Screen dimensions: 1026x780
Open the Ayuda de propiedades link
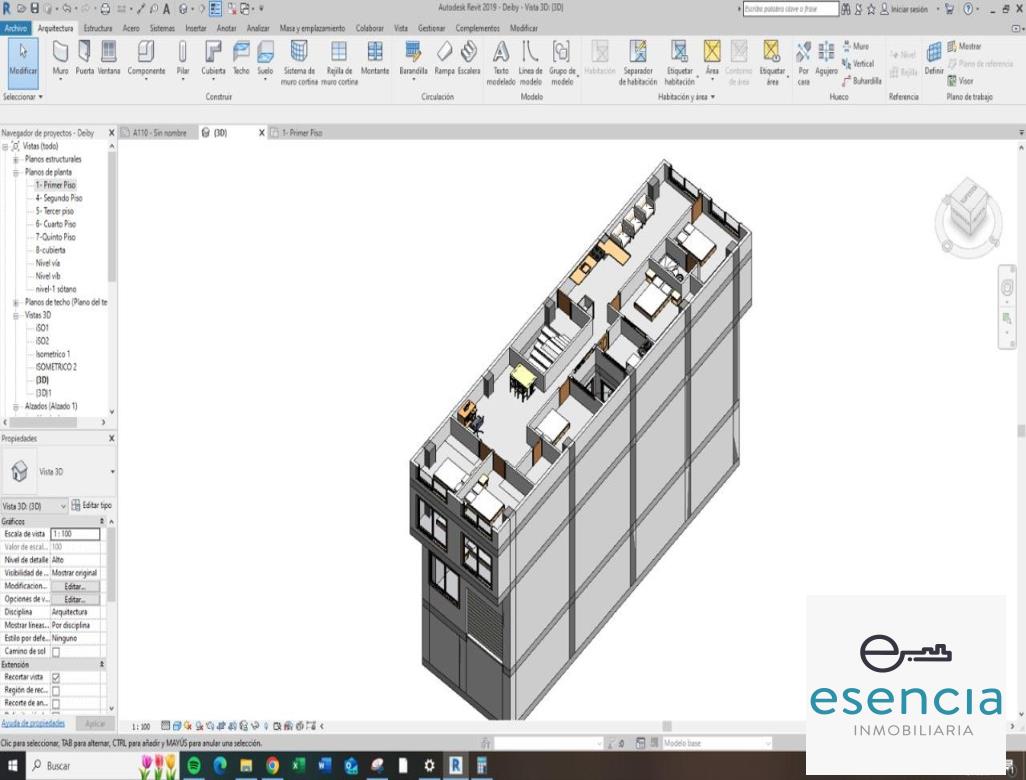[x=33, y=723]
